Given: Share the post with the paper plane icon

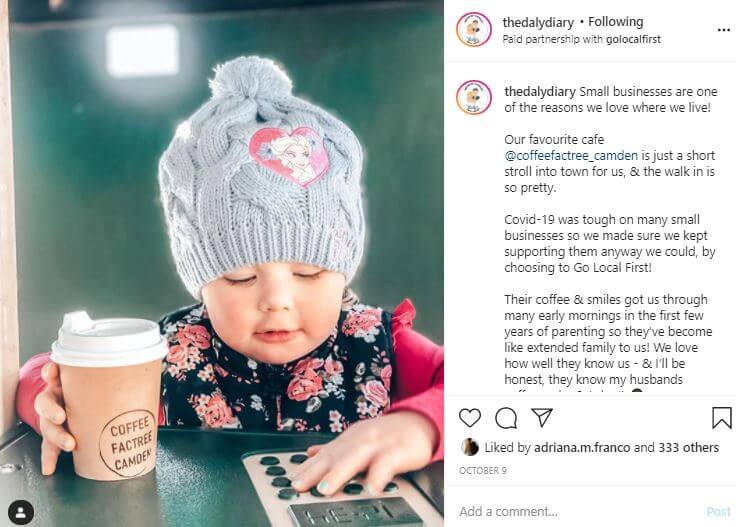Looking at the screenshot, I should coord(542,417).
